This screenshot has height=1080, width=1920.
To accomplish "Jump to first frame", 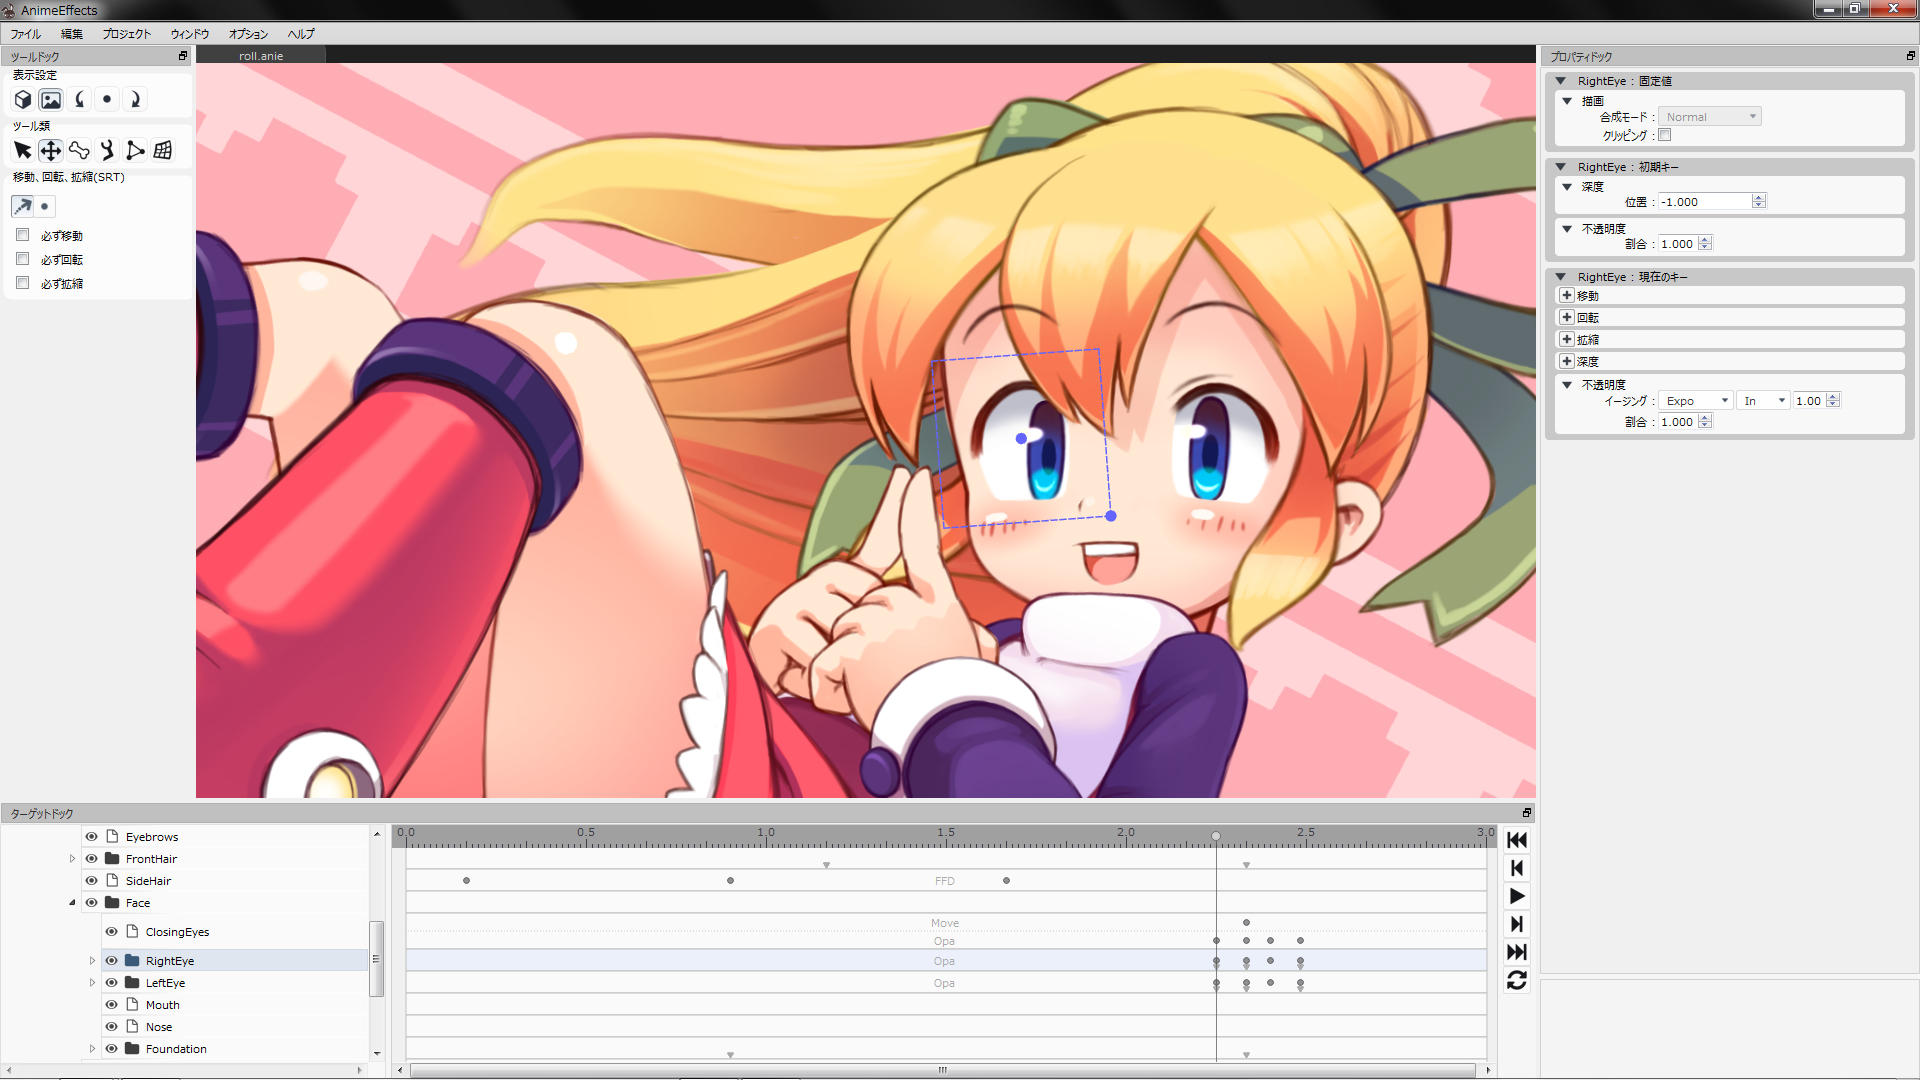I will pos(1516,840).
